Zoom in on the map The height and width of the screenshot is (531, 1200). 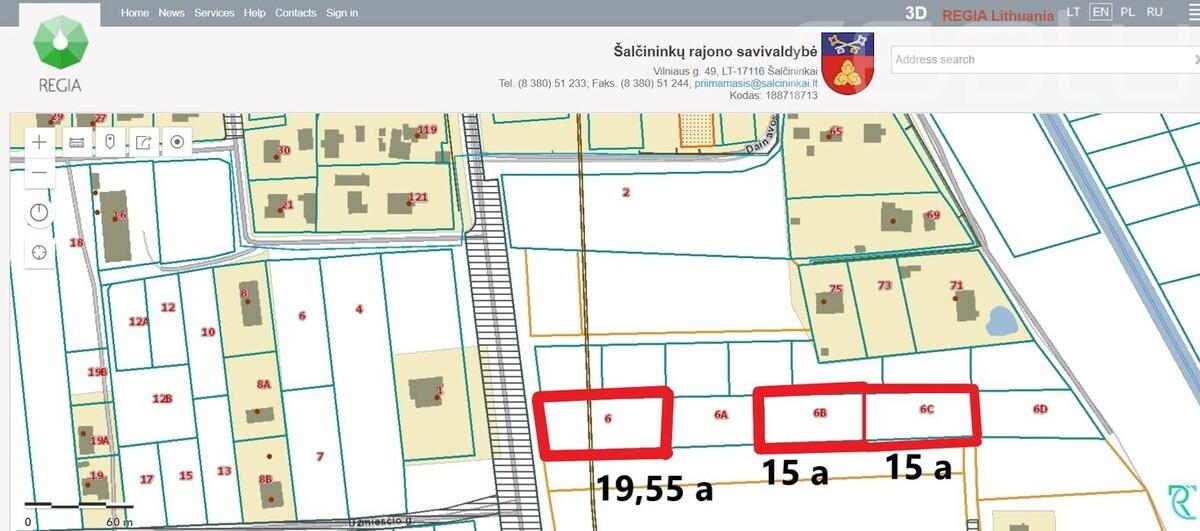[x=39, y=142]
